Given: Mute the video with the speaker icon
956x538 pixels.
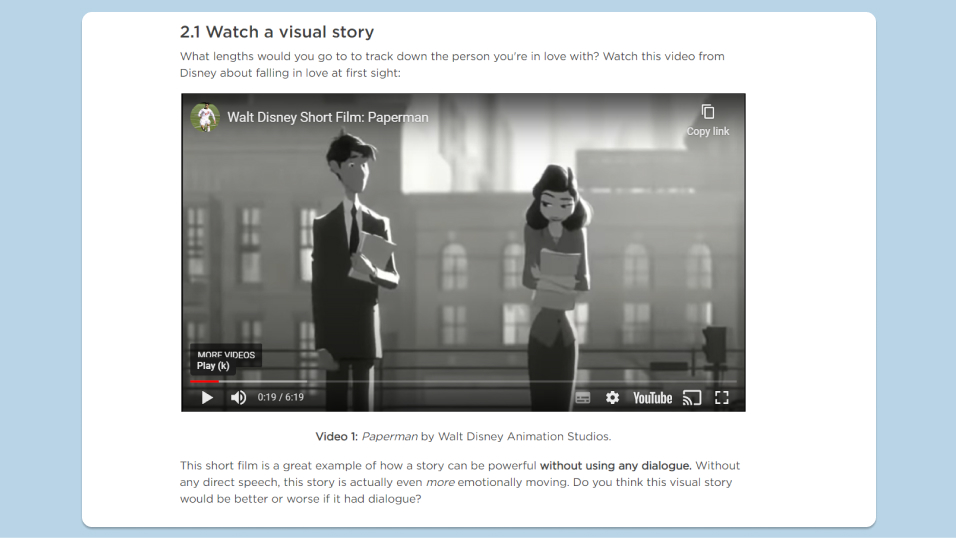Looking at the screenshot, I should coord(238,398).
